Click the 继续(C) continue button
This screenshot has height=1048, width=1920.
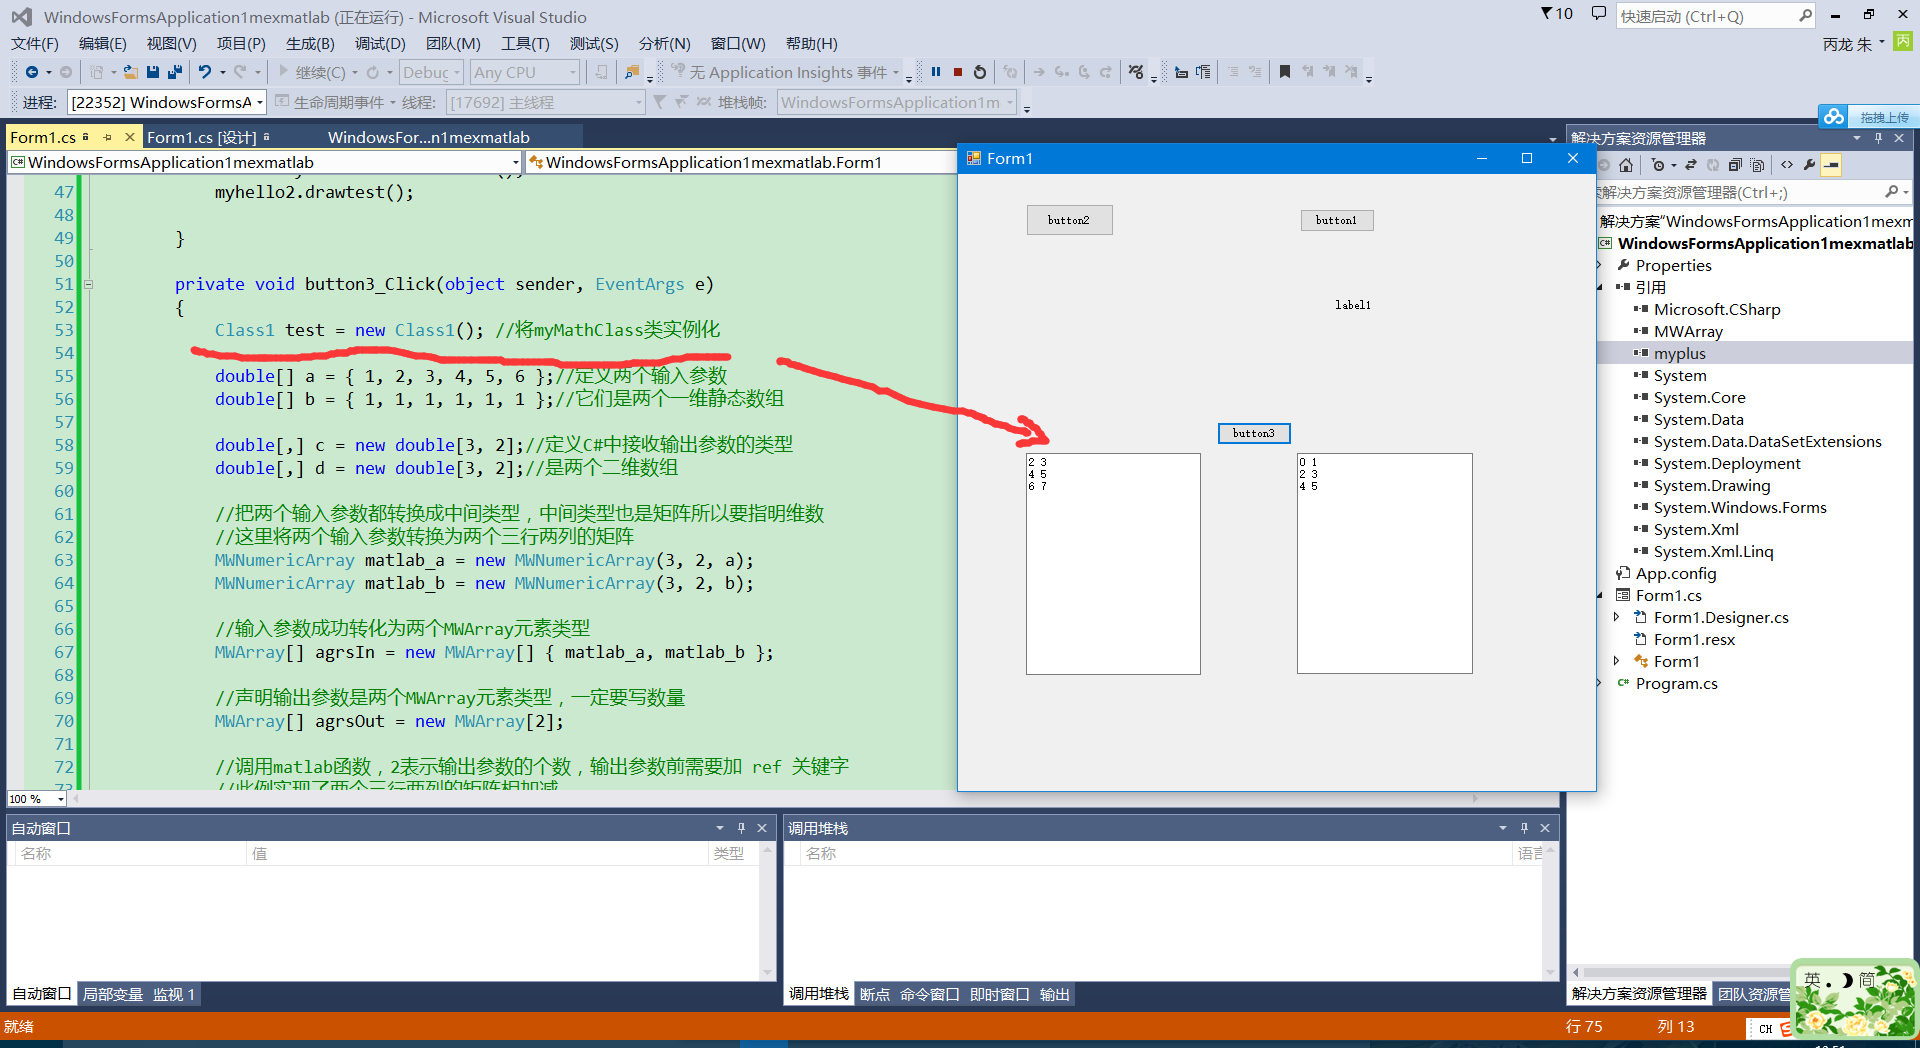(x=312, y=72)
